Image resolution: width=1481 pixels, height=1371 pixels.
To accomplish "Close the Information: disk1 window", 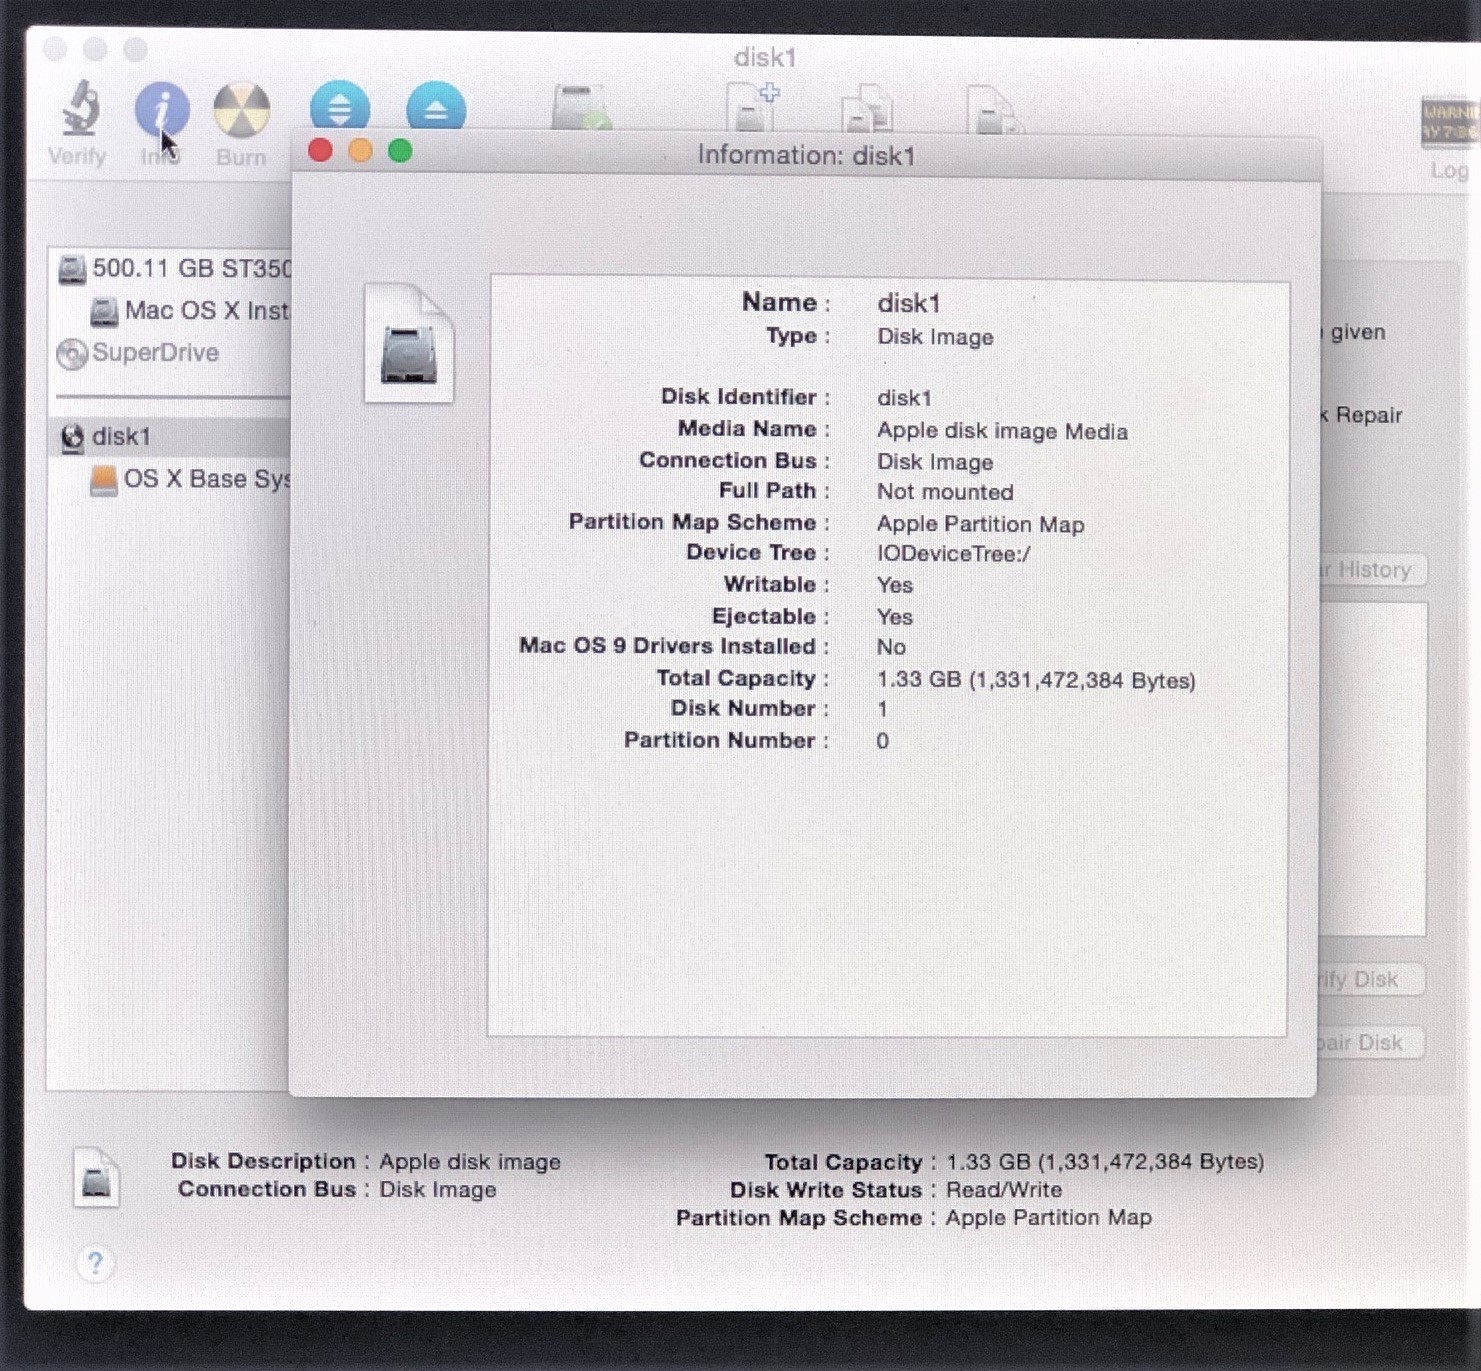I will pos(320,151).
